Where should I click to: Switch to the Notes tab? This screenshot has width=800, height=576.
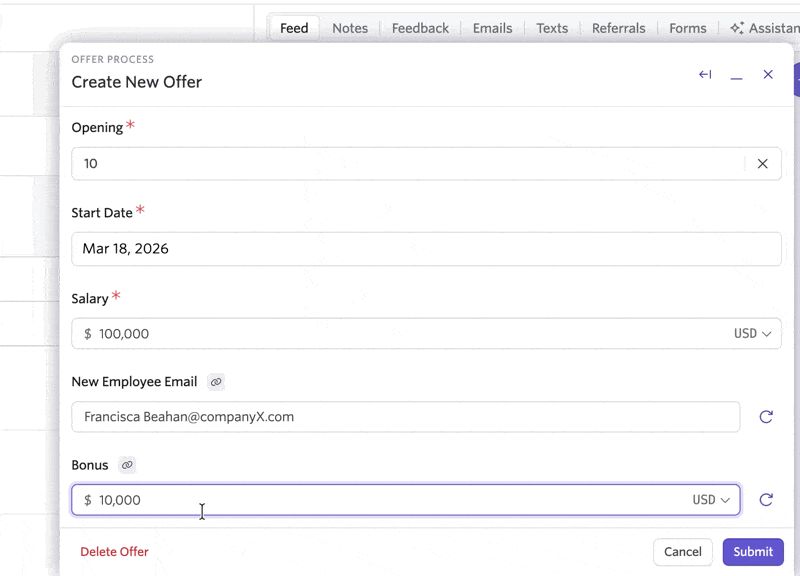pos(350,28)
